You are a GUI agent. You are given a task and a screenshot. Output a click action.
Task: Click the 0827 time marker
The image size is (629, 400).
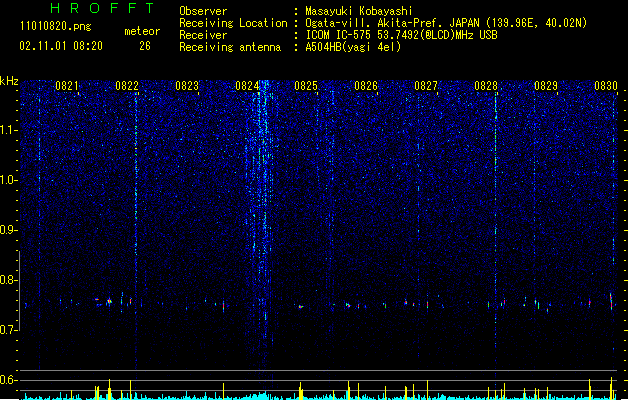coord(426,86)
